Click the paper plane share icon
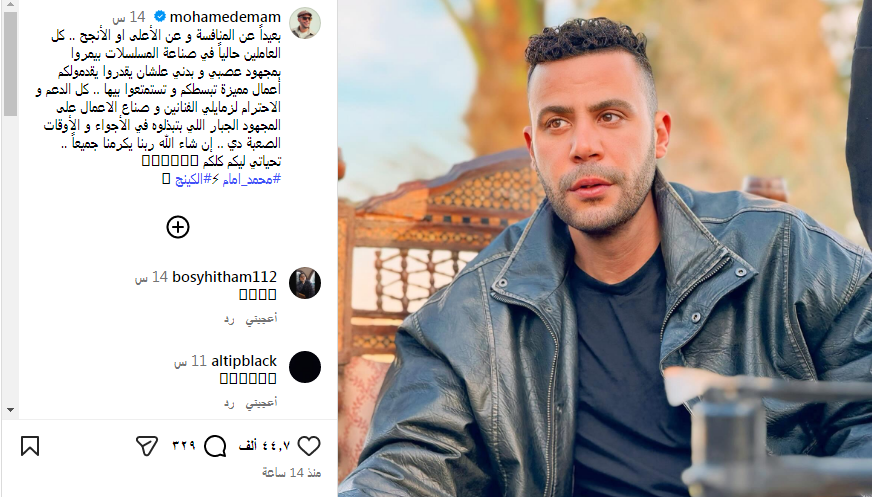872x497 pixels. coord(147,446)
